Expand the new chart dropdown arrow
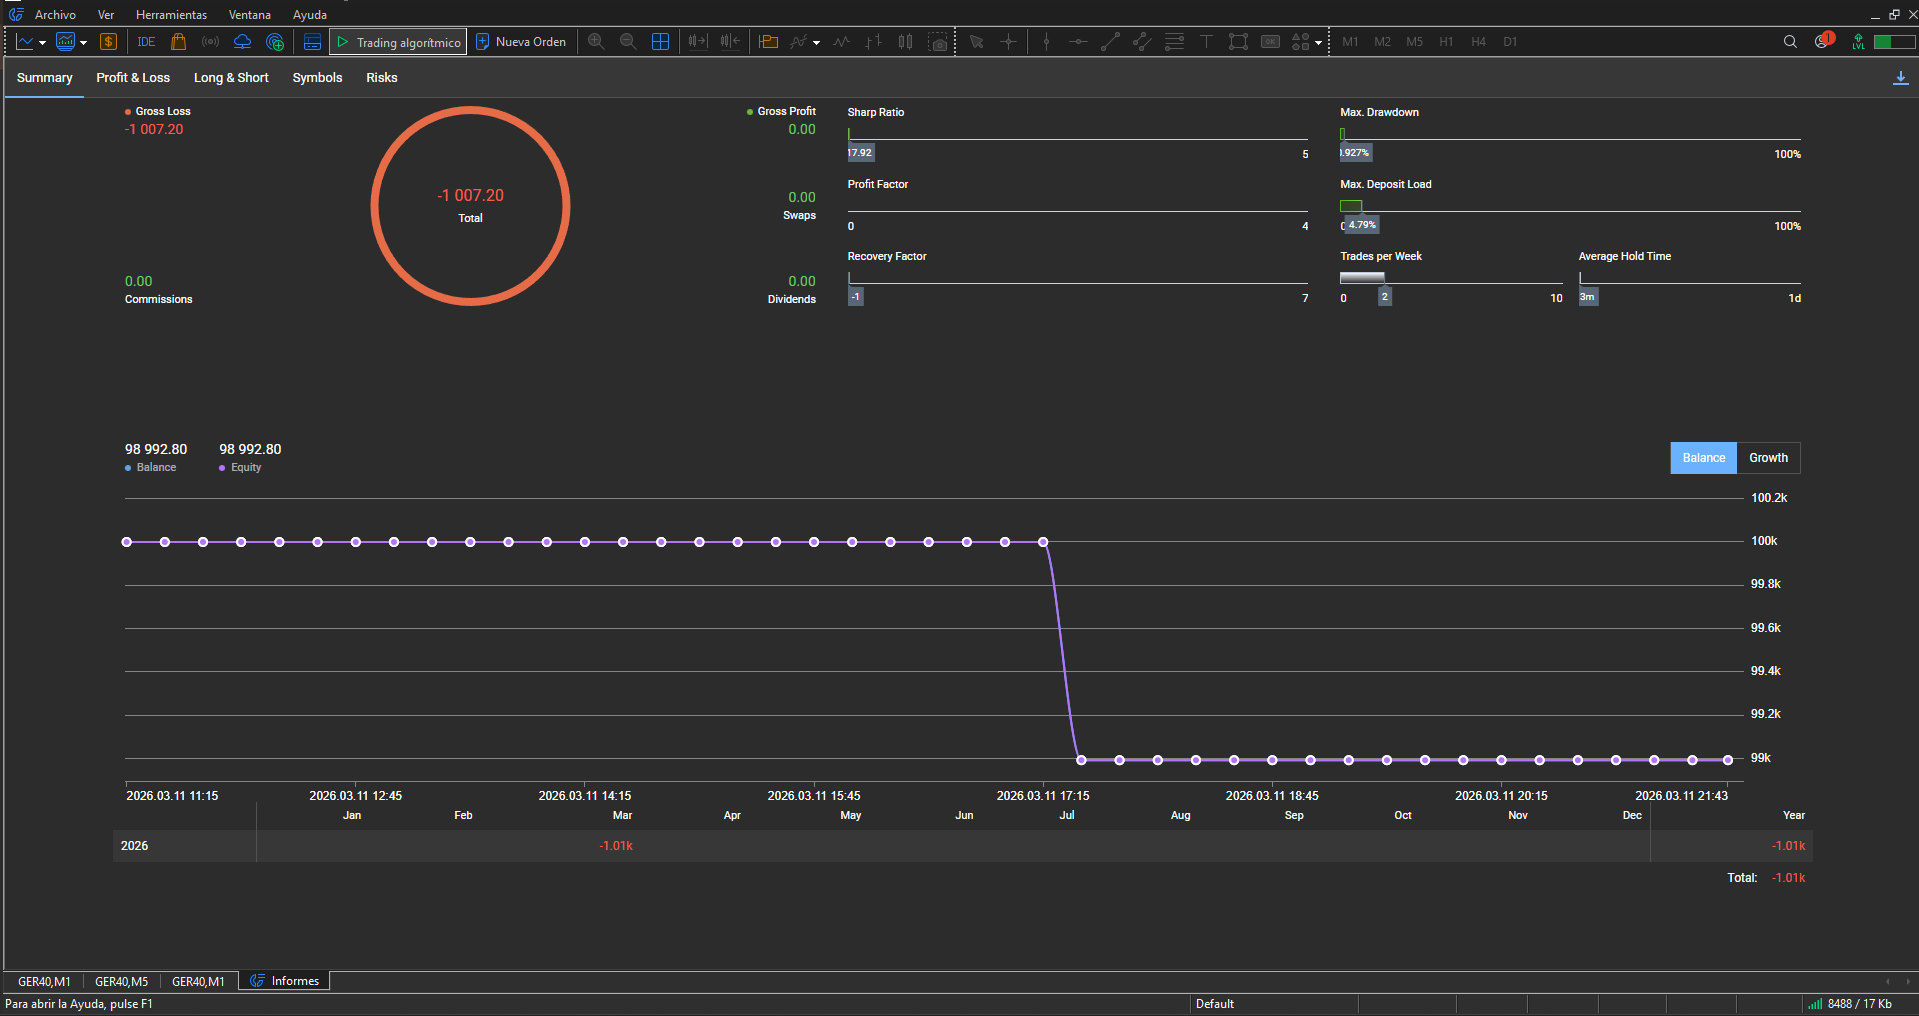The width and height of the screenshot is (1919, 1016). (x=42, y=43)
